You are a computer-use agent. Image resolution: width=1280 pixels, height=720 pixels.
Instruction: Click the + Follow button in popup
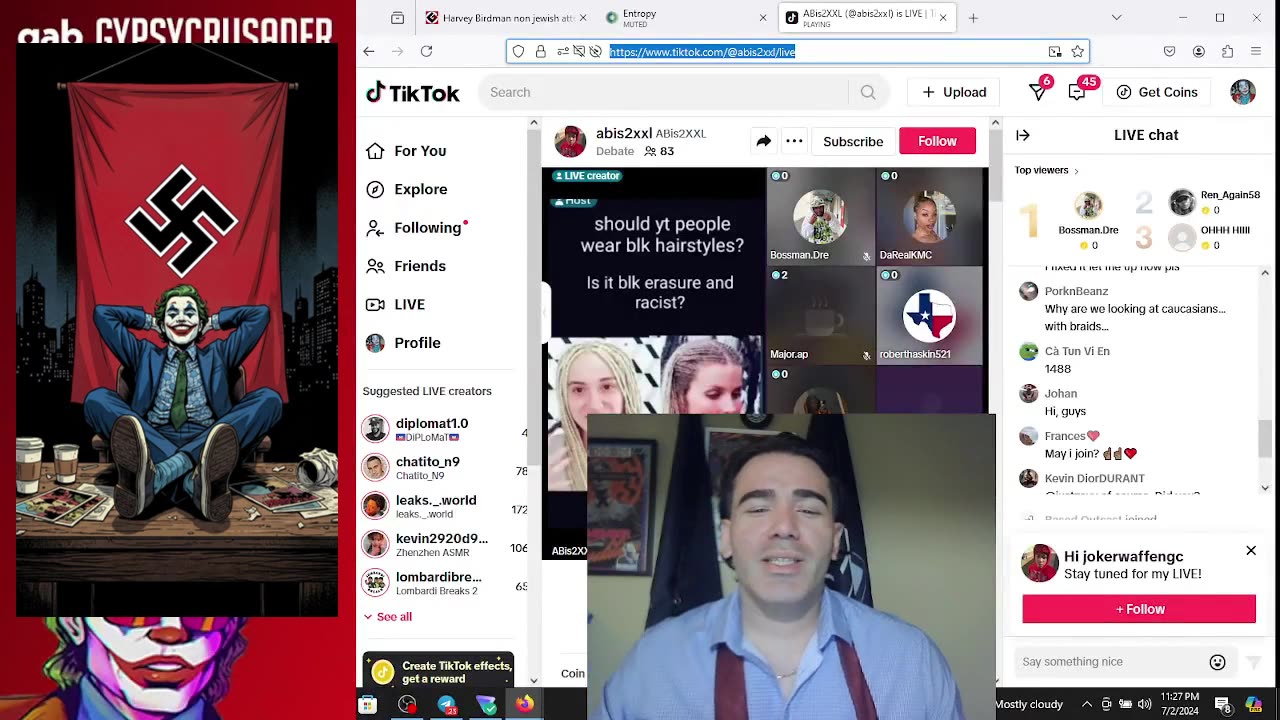point(1139,609)
